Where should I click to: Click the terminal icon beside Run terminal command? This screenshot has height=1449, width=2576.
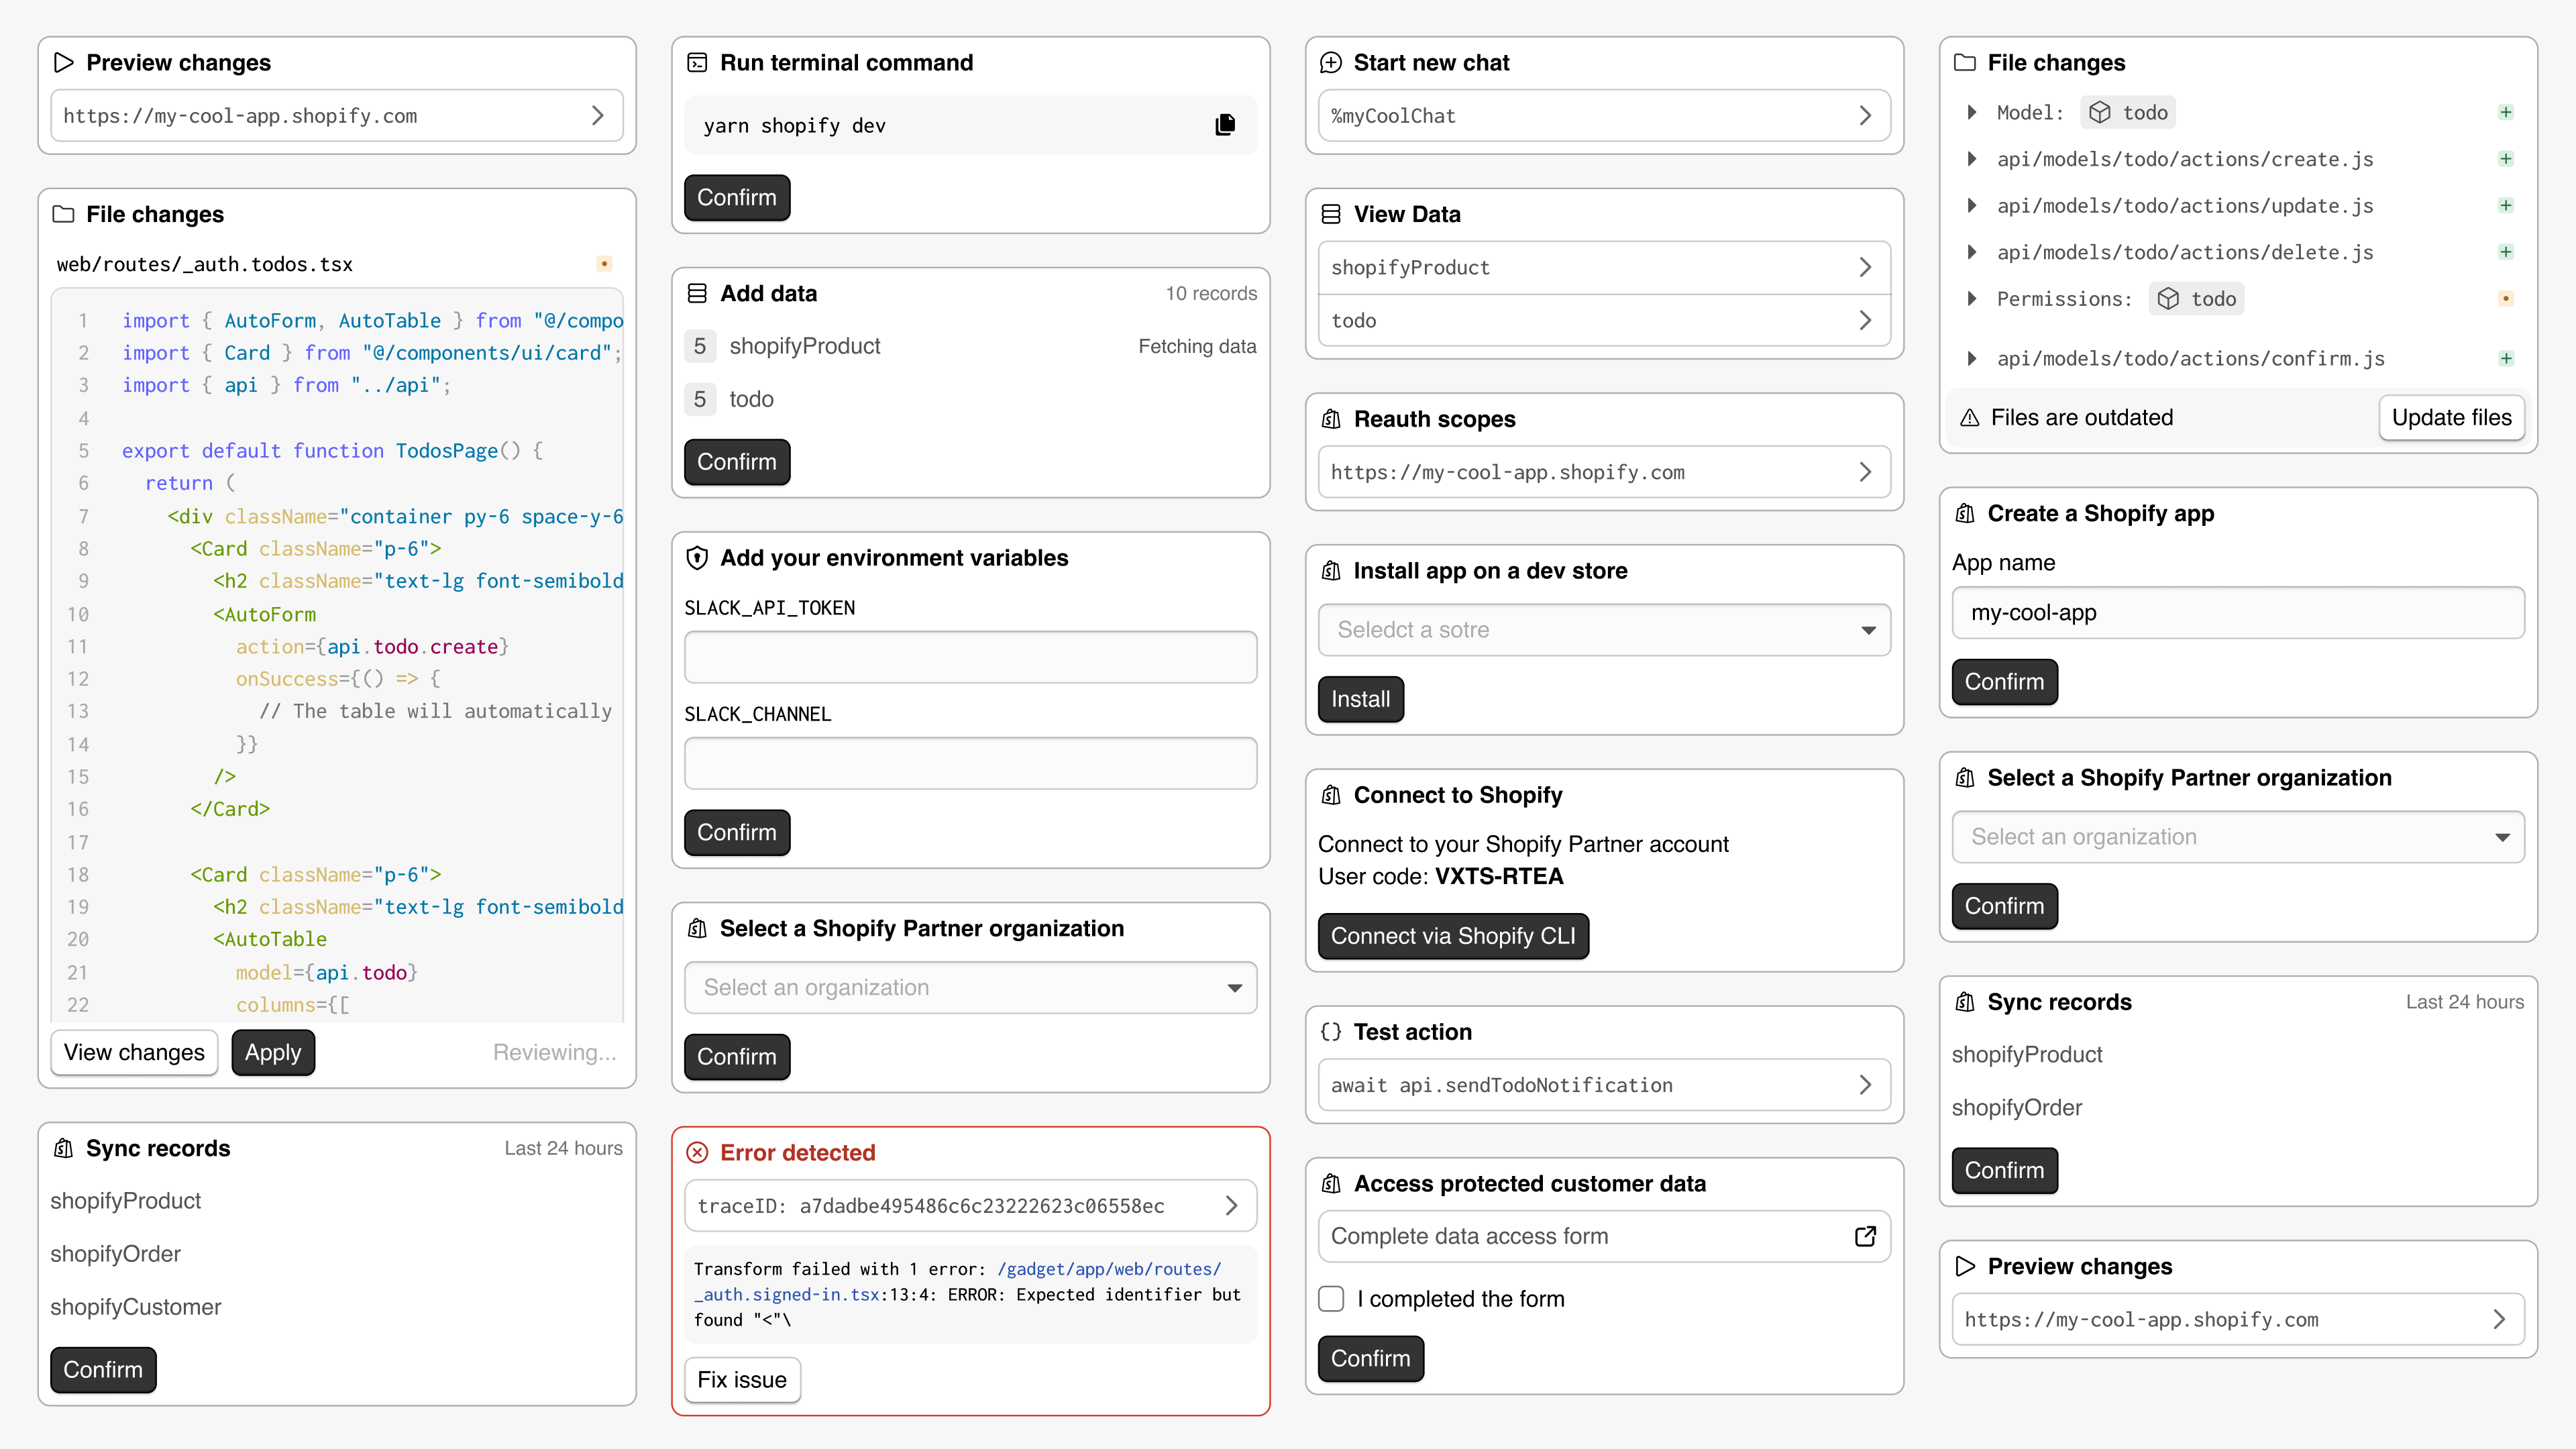697,62
